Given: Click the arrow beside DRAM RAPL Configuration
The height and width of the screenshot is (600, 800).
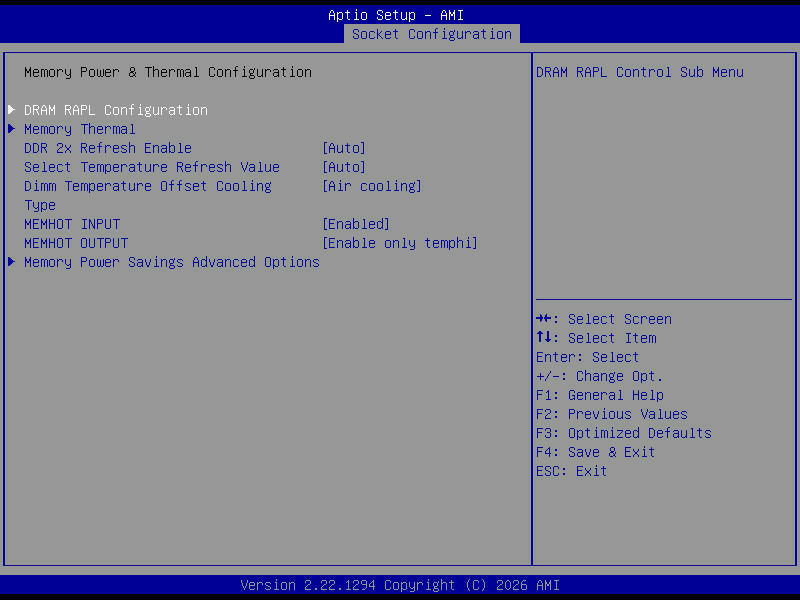Looking at the screenshot, I should pyautogui.click(x=12, y=110).
